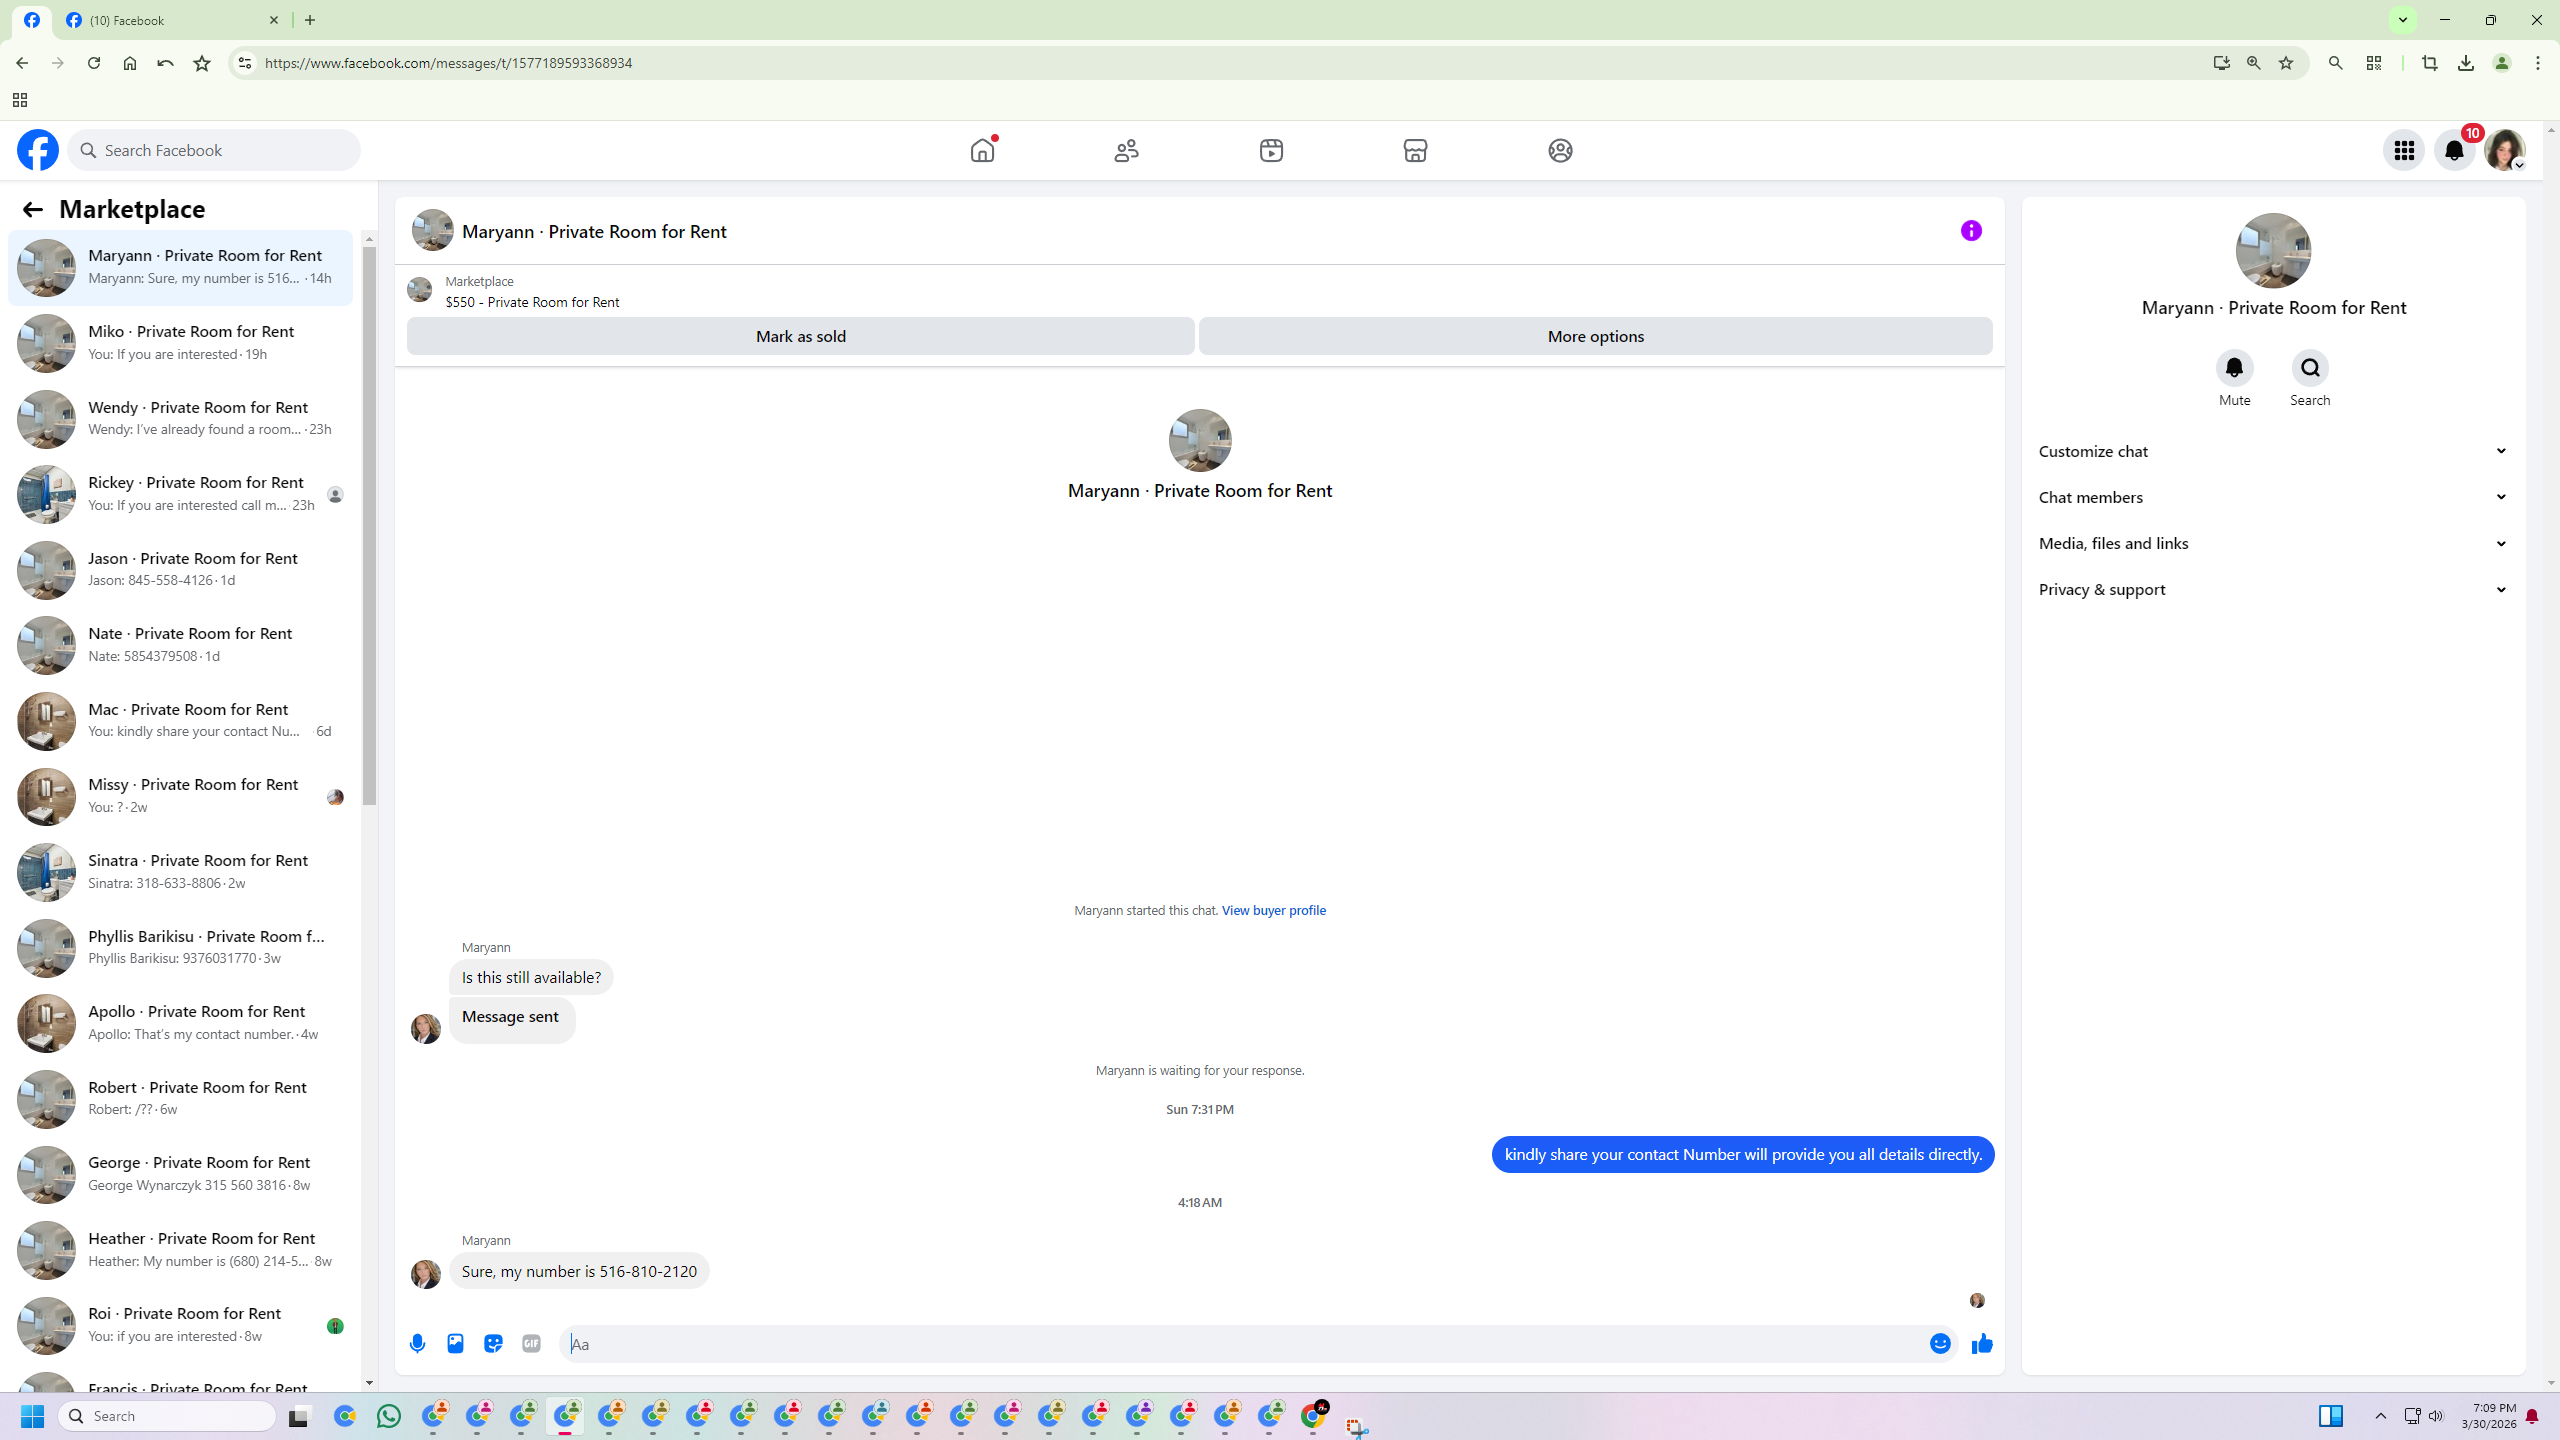Open Facebook notifications bell

2454,150
